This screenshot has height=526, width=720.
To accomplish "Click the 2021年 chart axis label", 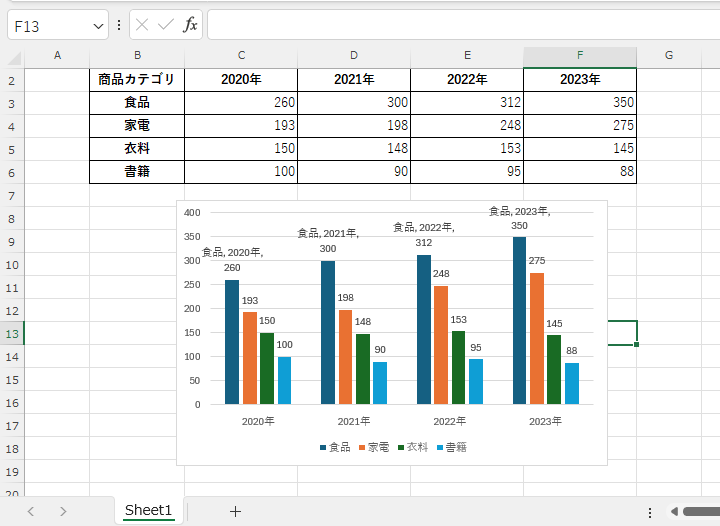I will (354, 421).
